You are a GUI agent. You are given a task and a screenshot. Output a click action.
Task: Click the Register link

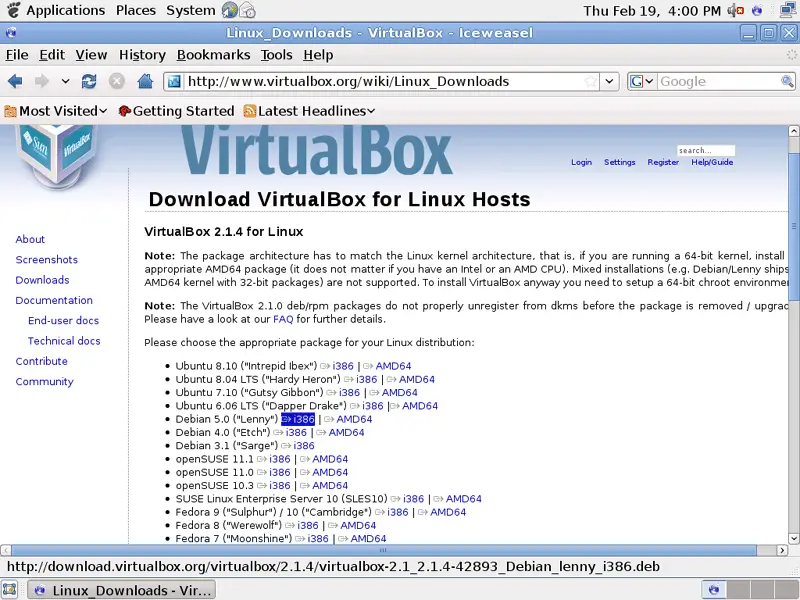click(663, 162)
